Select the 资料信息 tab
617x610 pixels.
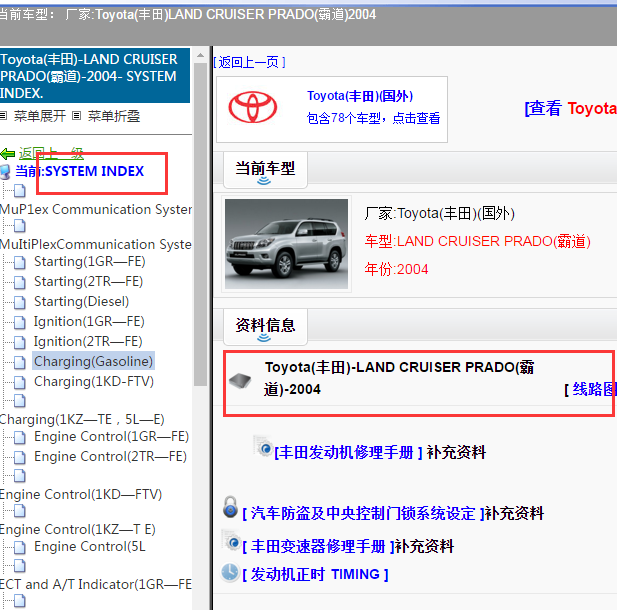pos(265,326)
